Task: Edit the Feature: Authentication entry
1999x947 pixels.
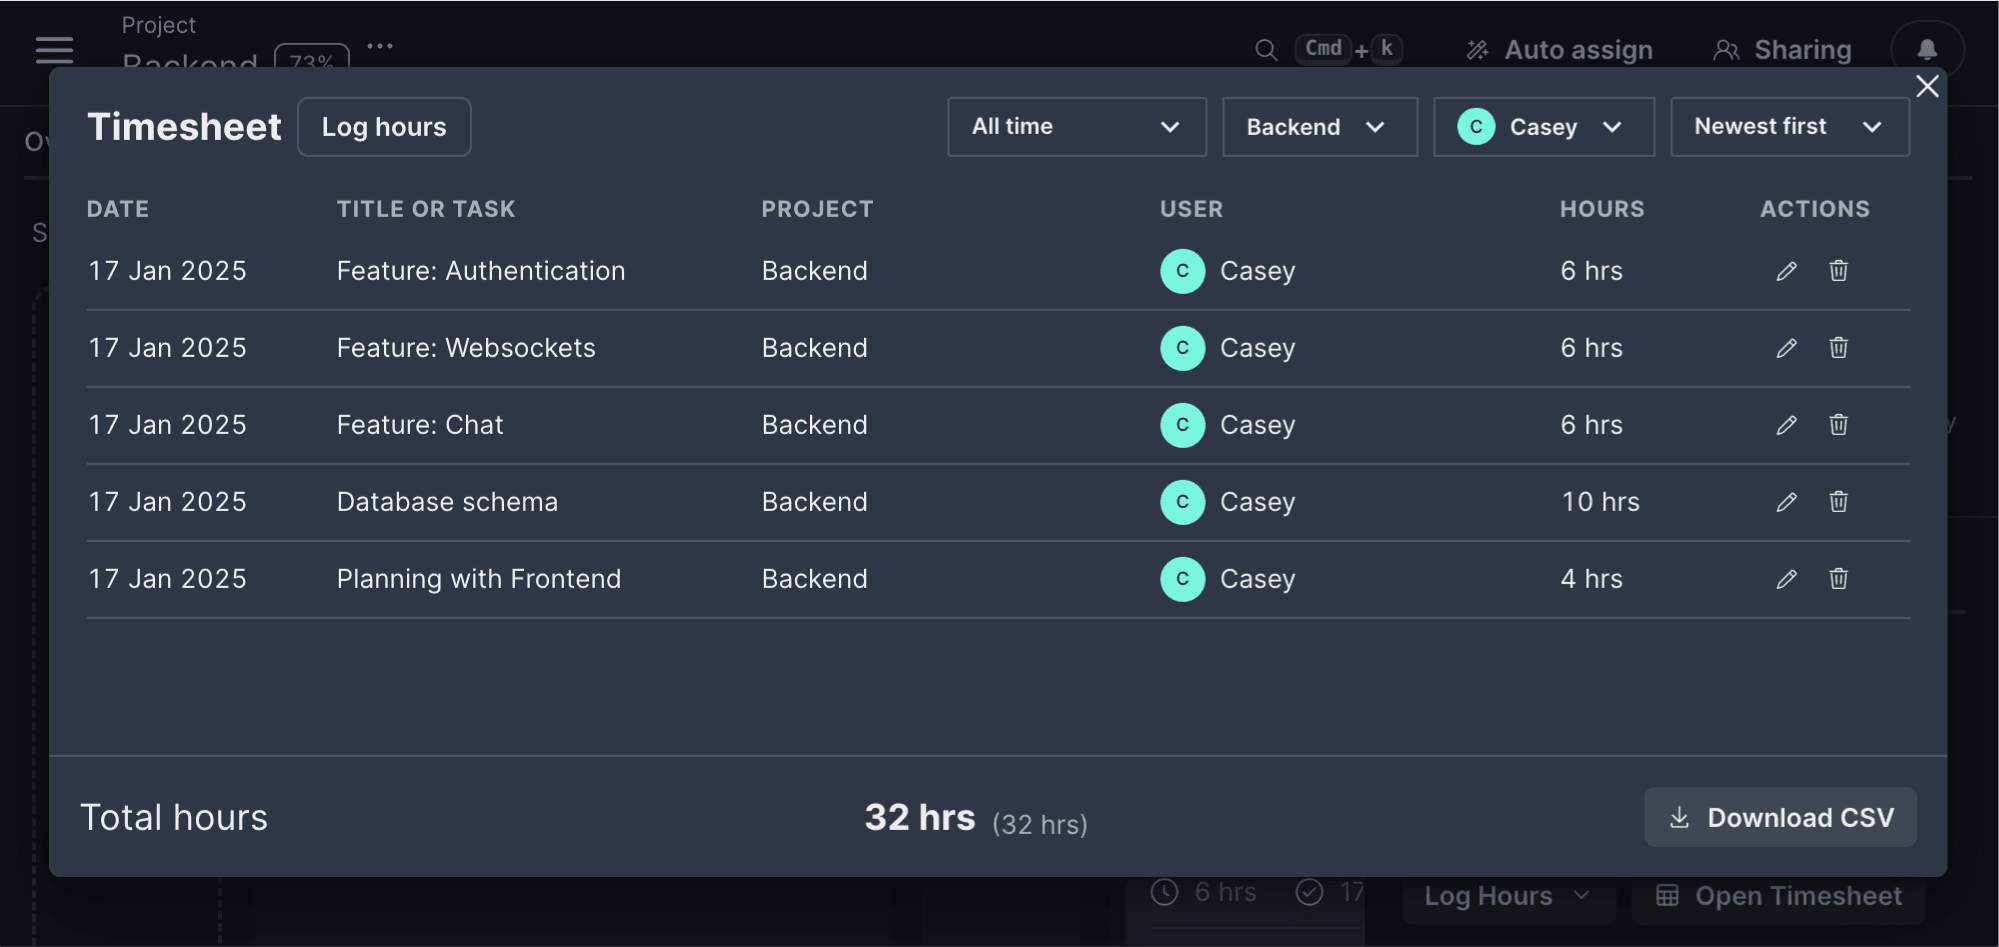Action: (1786, 271)
